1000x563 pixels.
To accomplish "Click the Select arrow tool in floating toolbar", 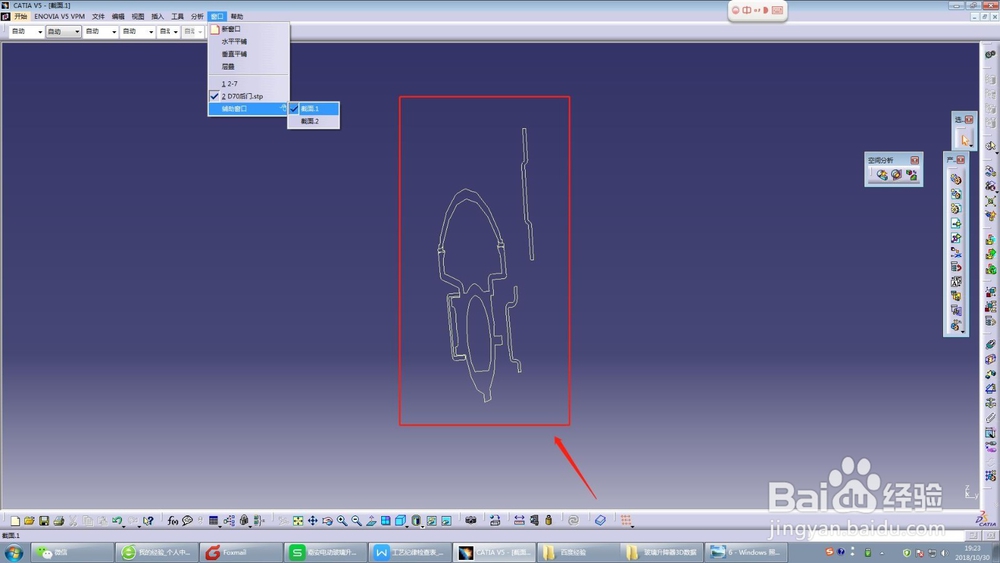I will pos(964,140).
